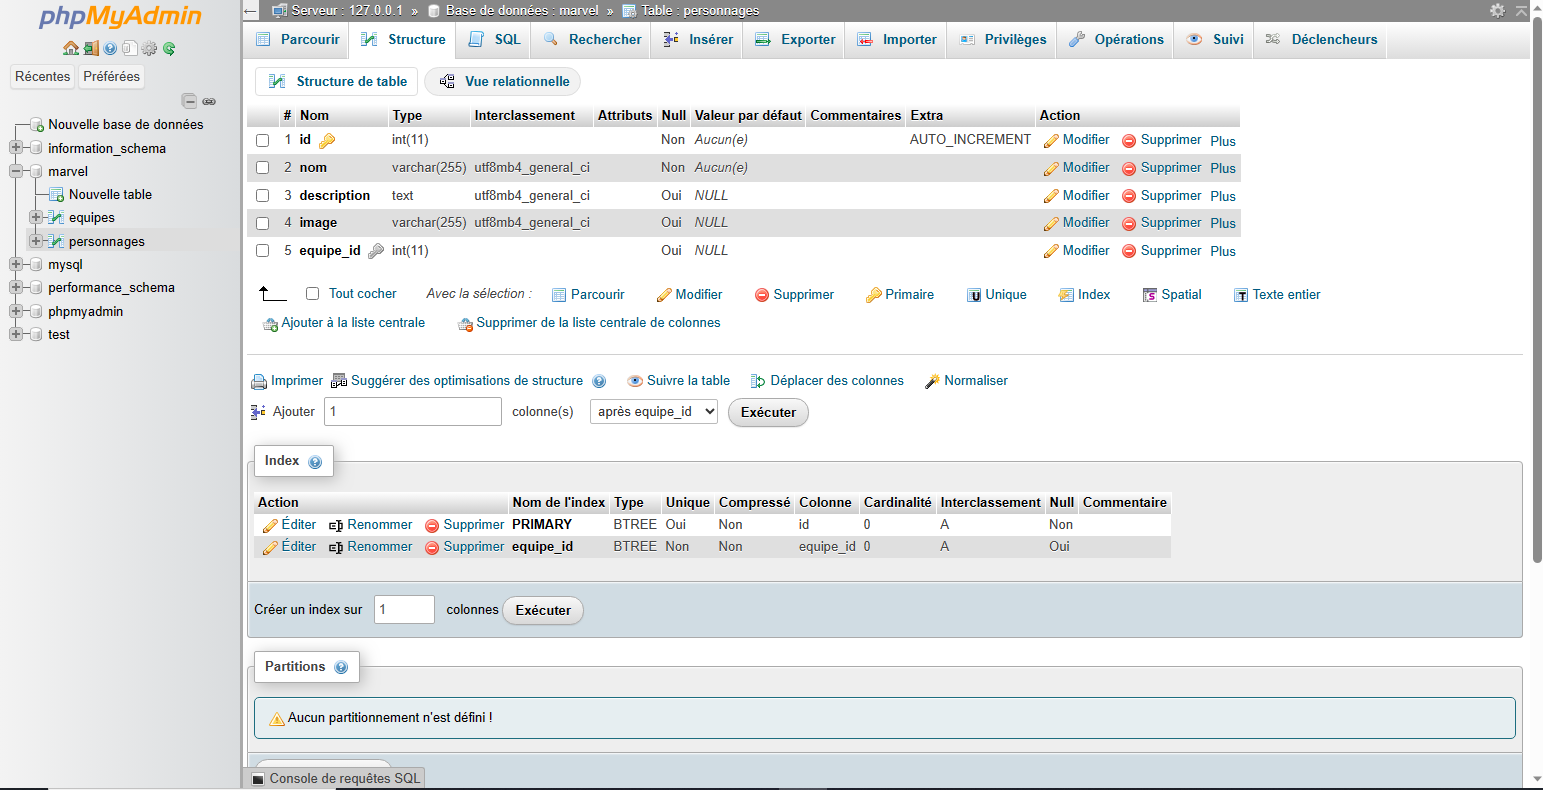Focus the number of columns to add field
The height and width of the screenshot is (790, 1543).
(413, 412)
